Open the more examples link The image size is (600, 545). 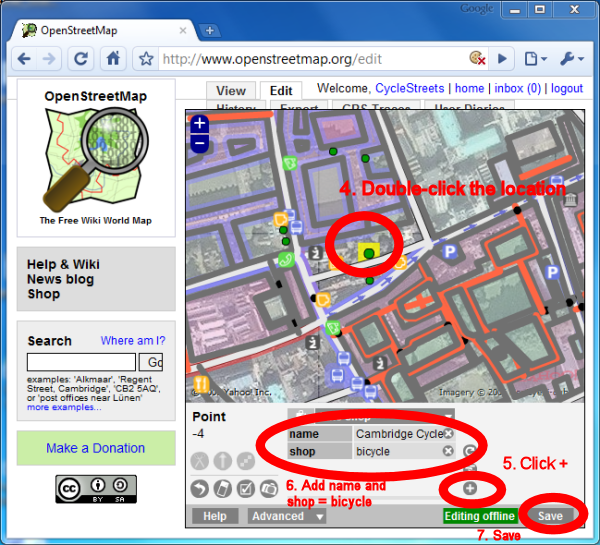pyautogui.click(x=64, y=407)
